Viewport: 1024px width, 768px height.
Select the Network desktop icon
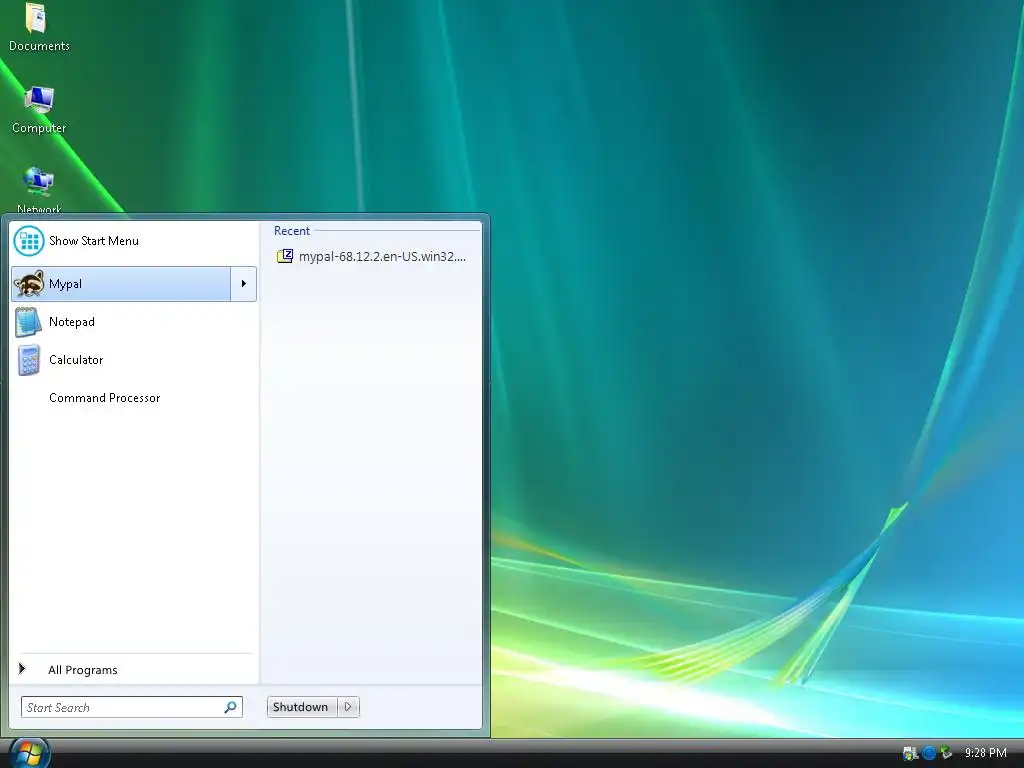(x=39, y=189)
